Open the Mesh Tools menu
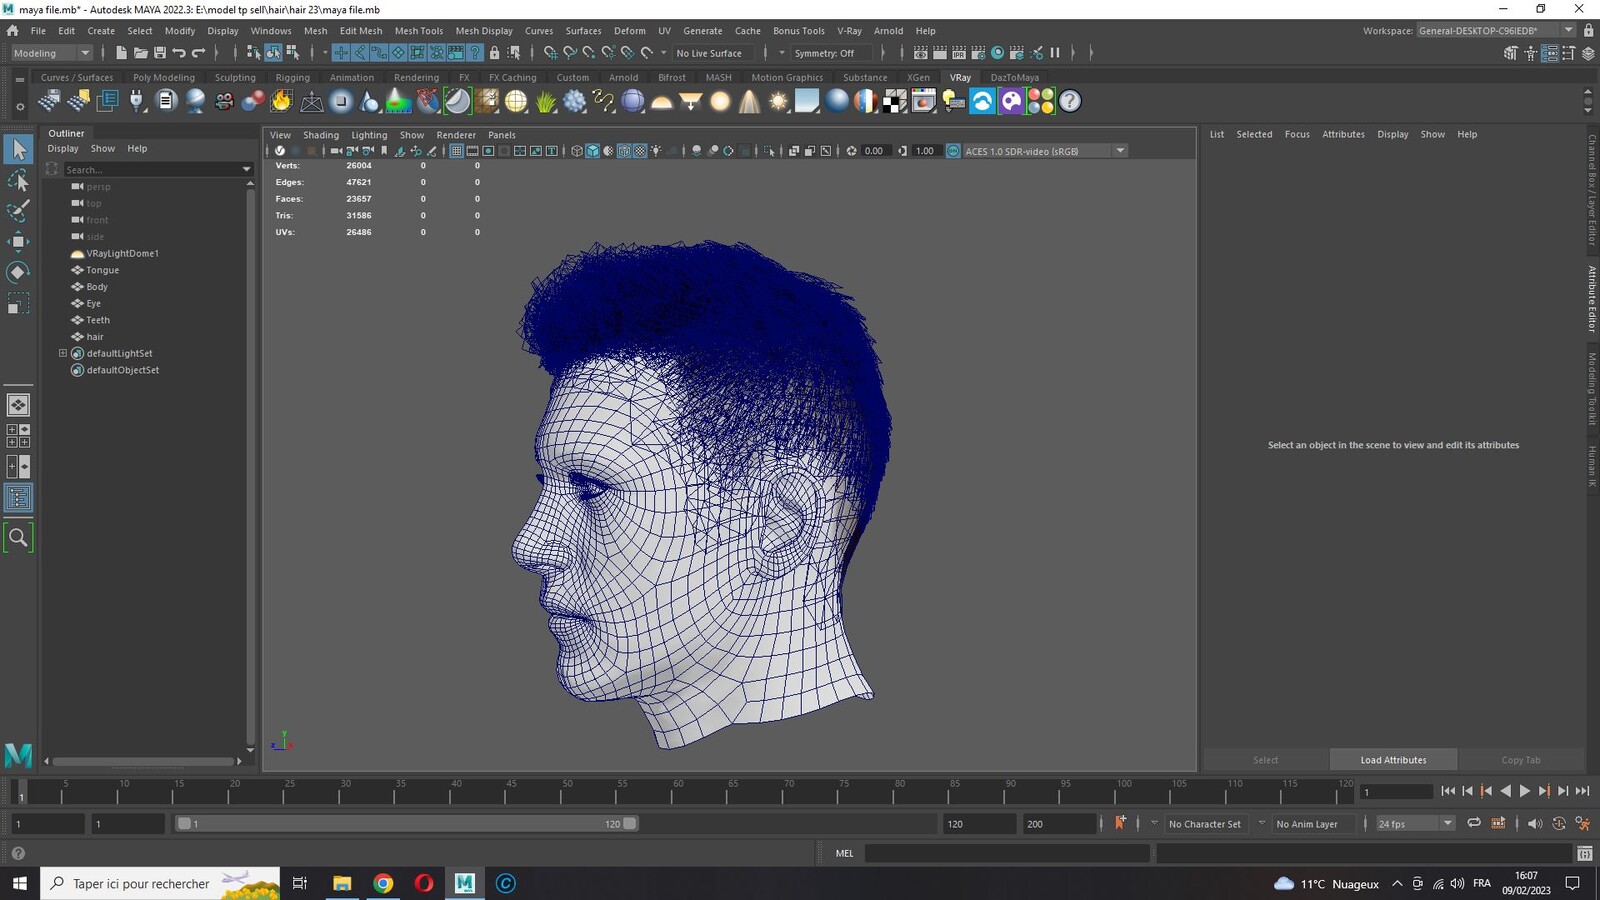 [418, 31]
